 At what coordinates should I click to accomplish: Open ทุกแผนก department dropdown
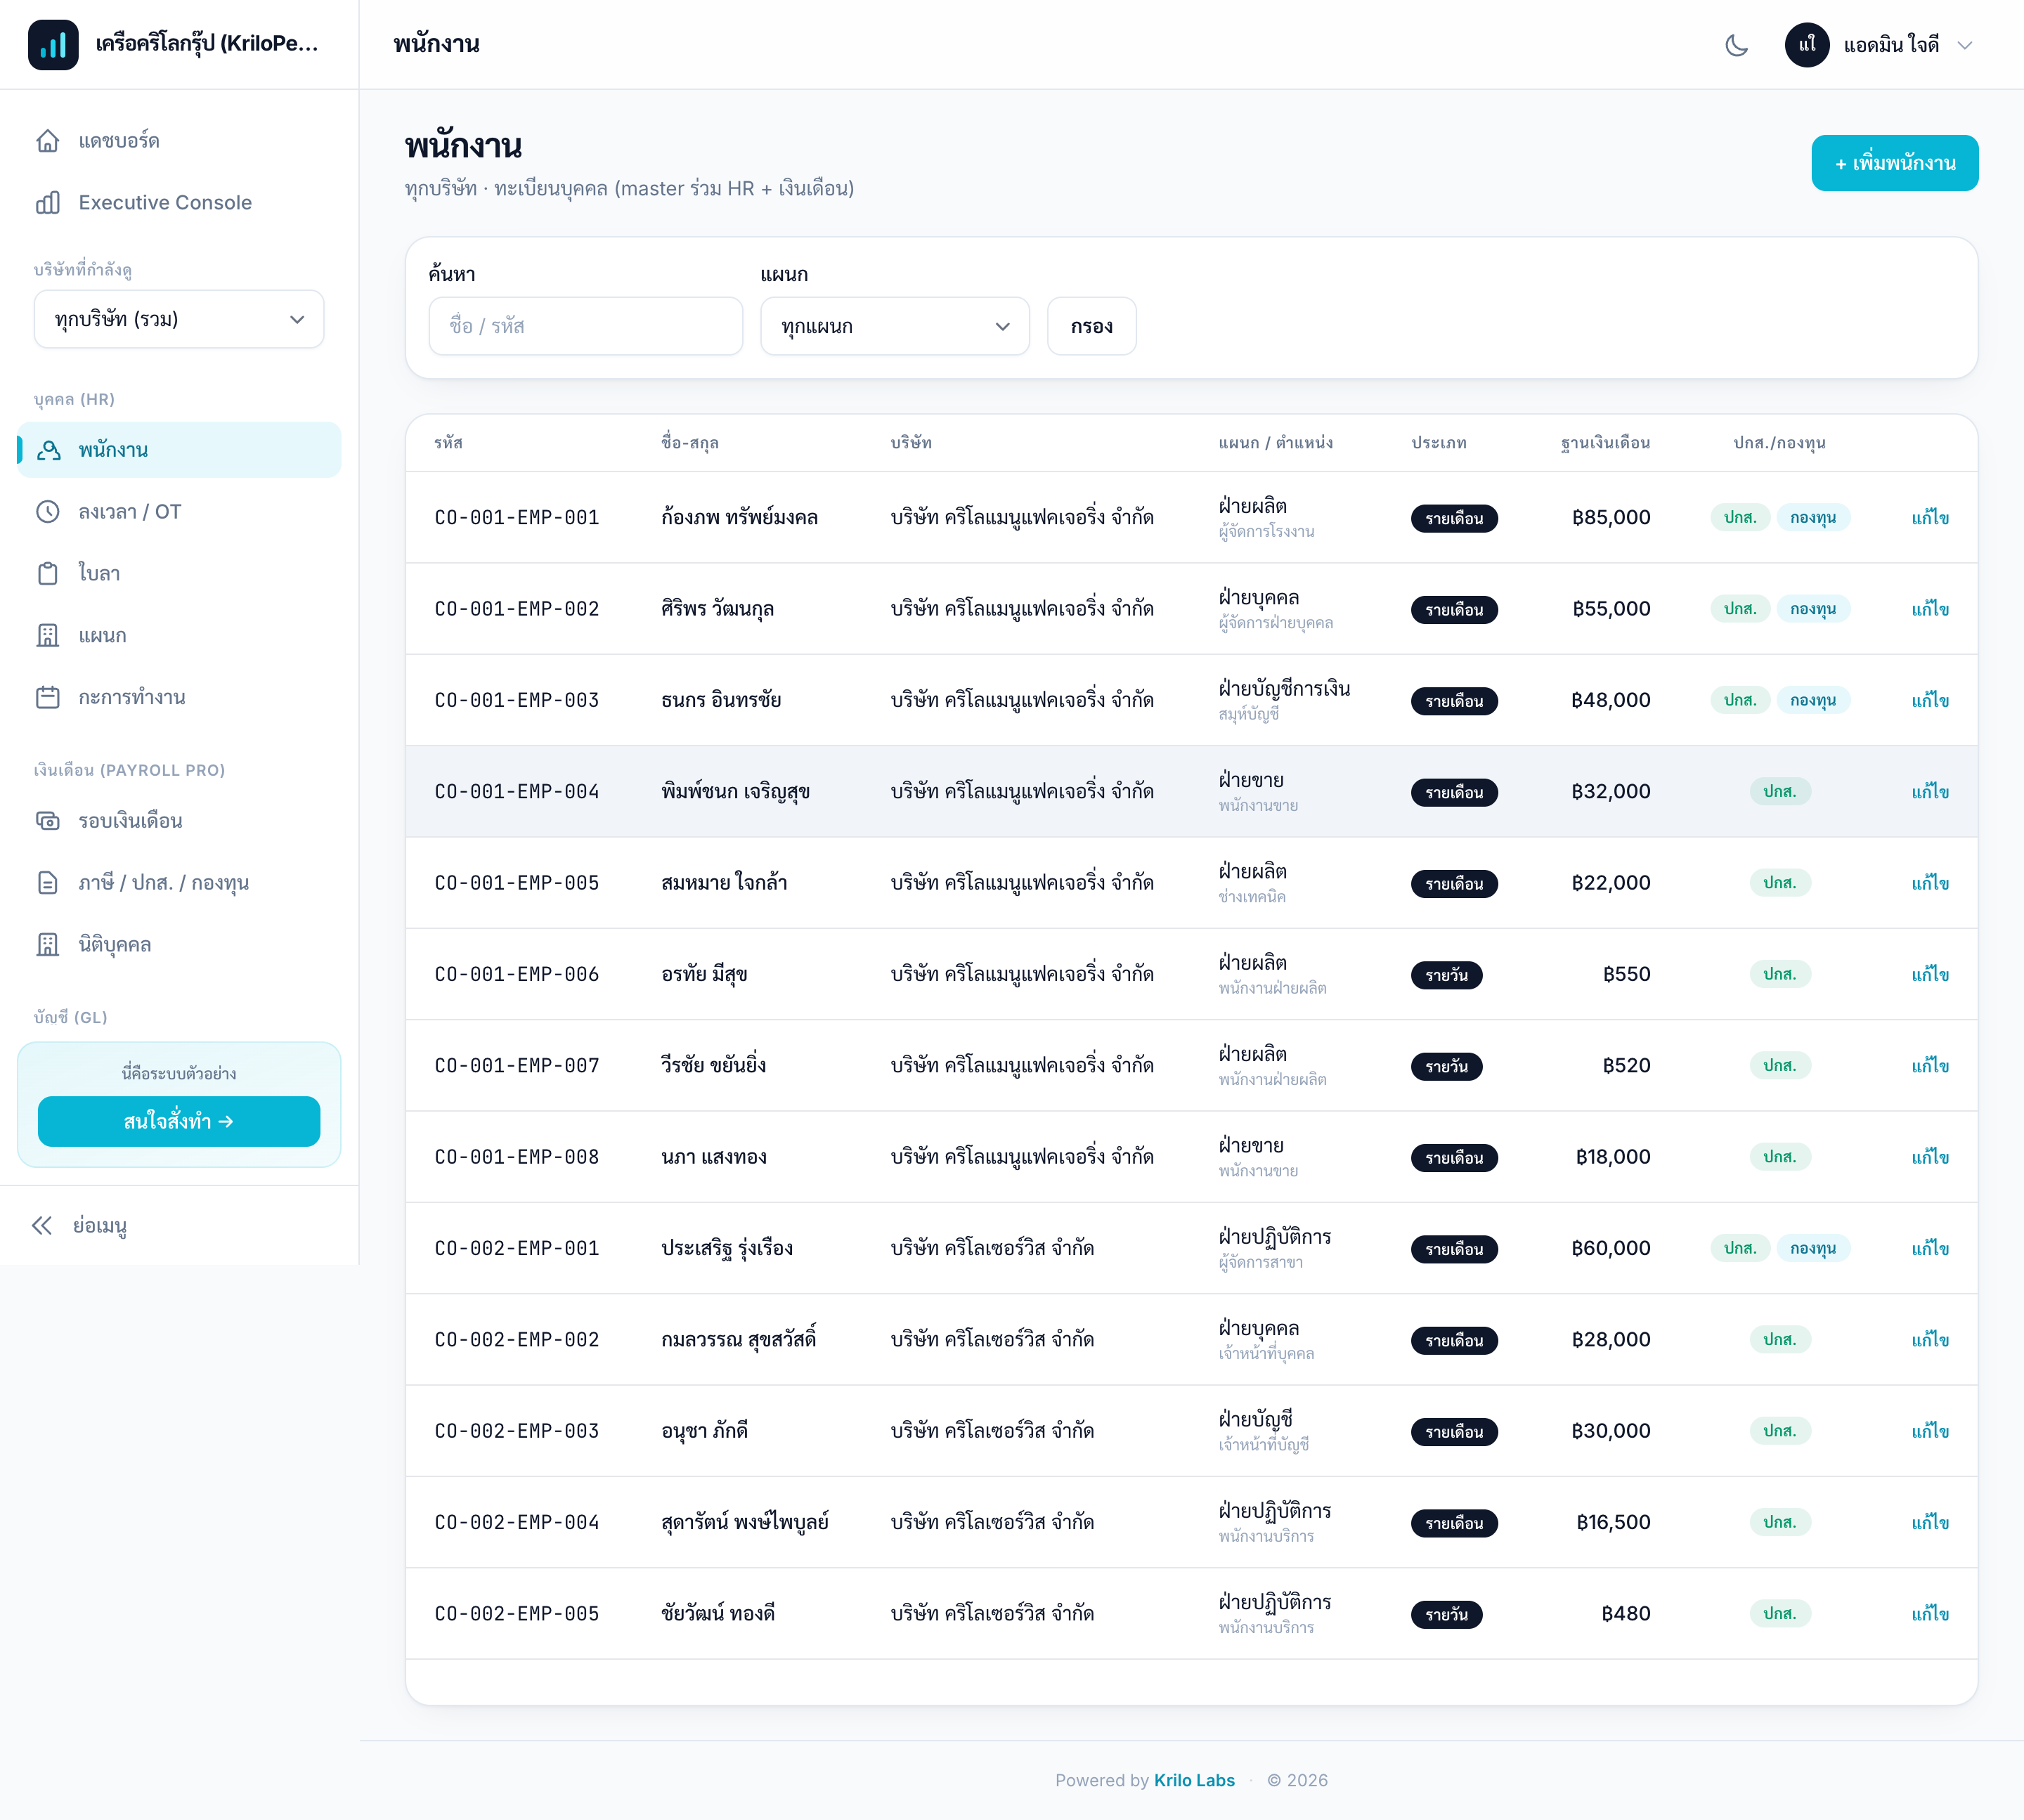[x=895, y=326]
